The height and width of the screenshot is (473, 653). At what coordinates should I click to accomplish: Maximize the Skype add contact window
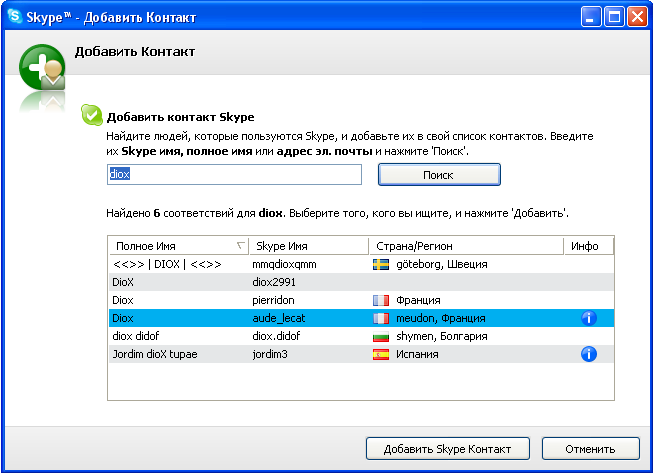(x=614, y=17)
